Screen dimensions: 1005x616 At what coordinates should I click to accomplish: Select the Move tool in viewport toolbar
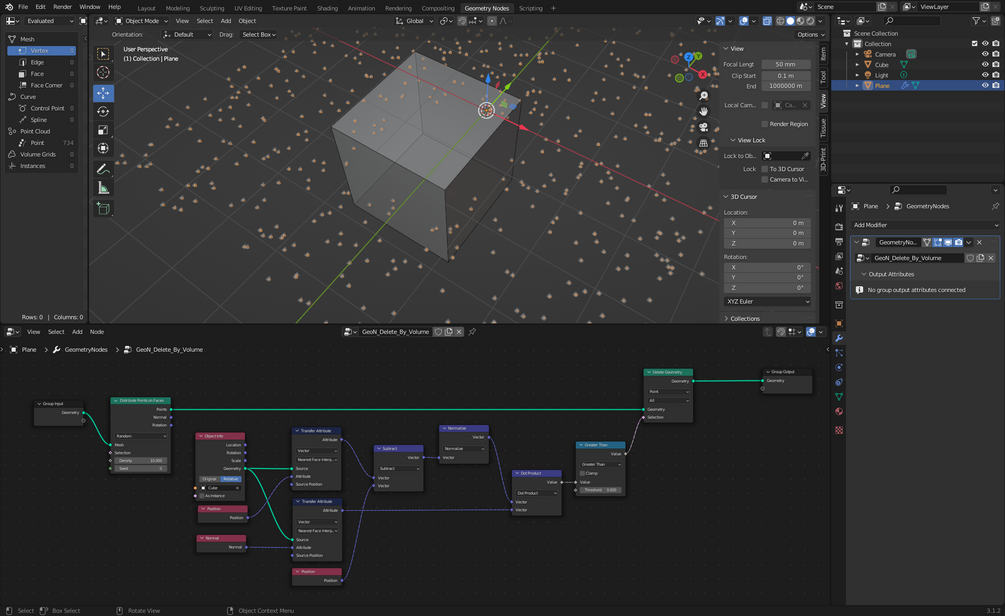point(103,93)
